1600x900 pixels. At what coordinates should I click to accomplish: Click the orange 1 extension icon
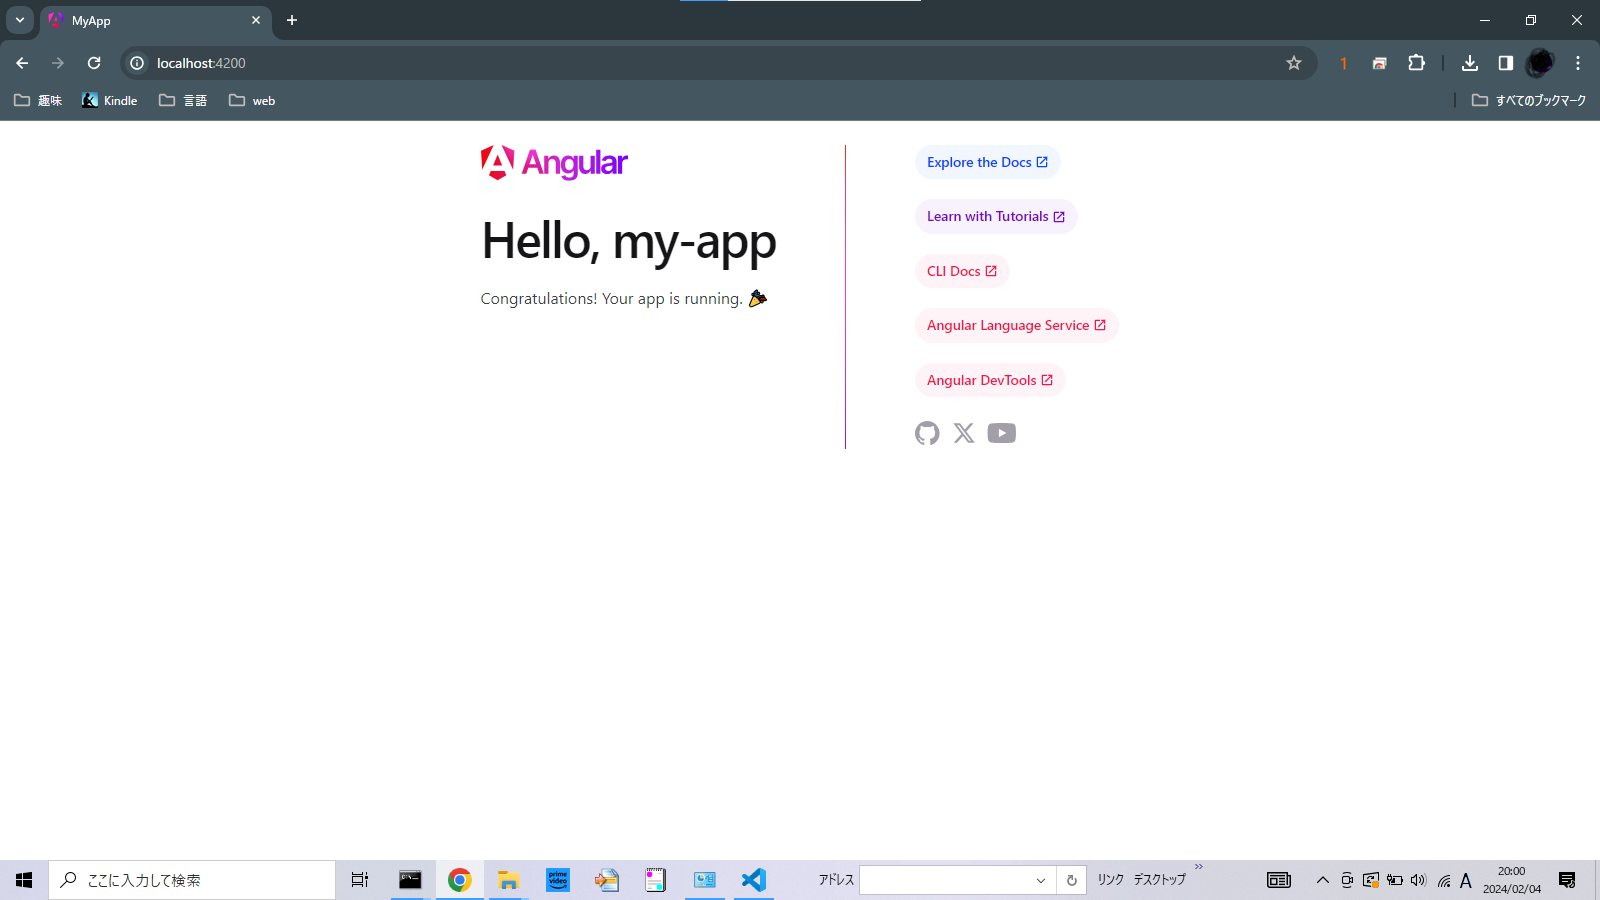pyautogui.click(x=1344, y=63)
